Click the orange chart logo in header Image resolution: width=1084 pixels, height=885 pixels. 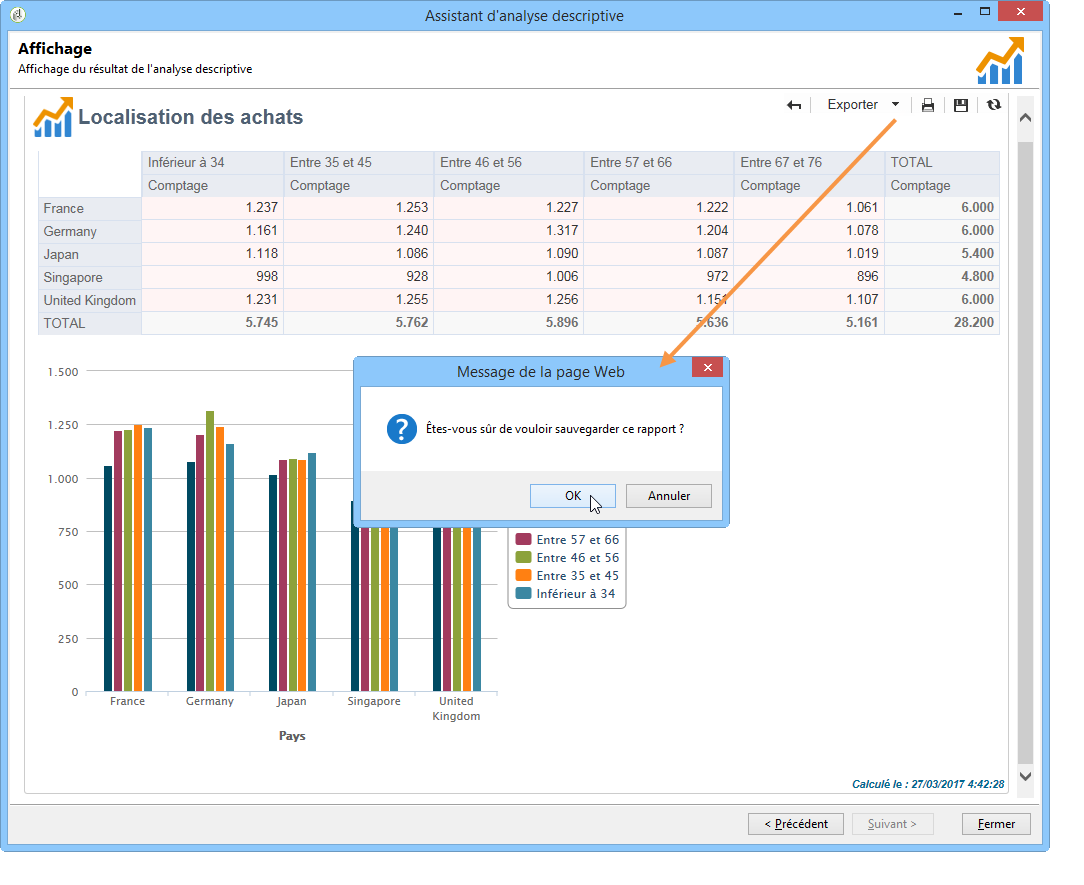pyautogui.click(x=999, y=61)
